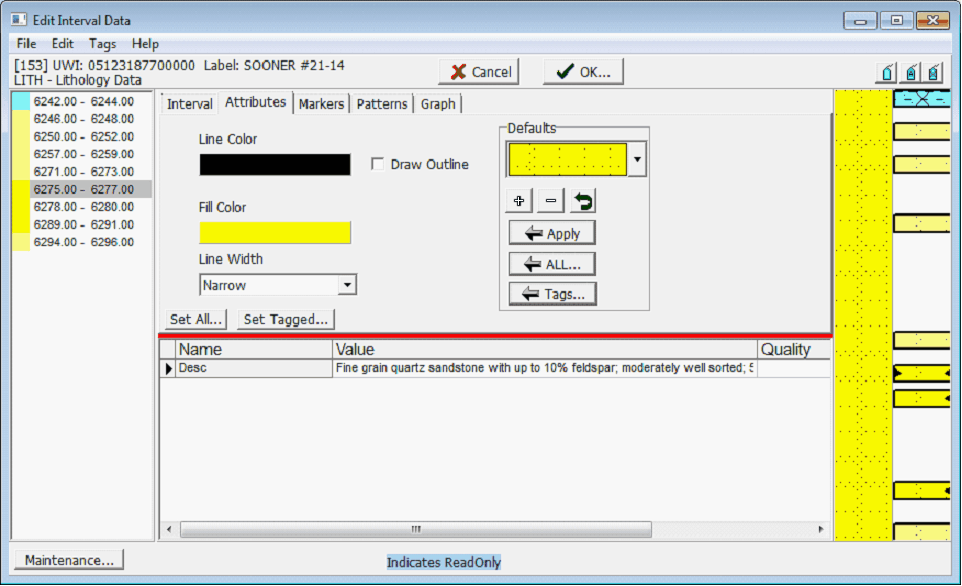Enable the Draw Outline checkbox

[x=377, y=164]
